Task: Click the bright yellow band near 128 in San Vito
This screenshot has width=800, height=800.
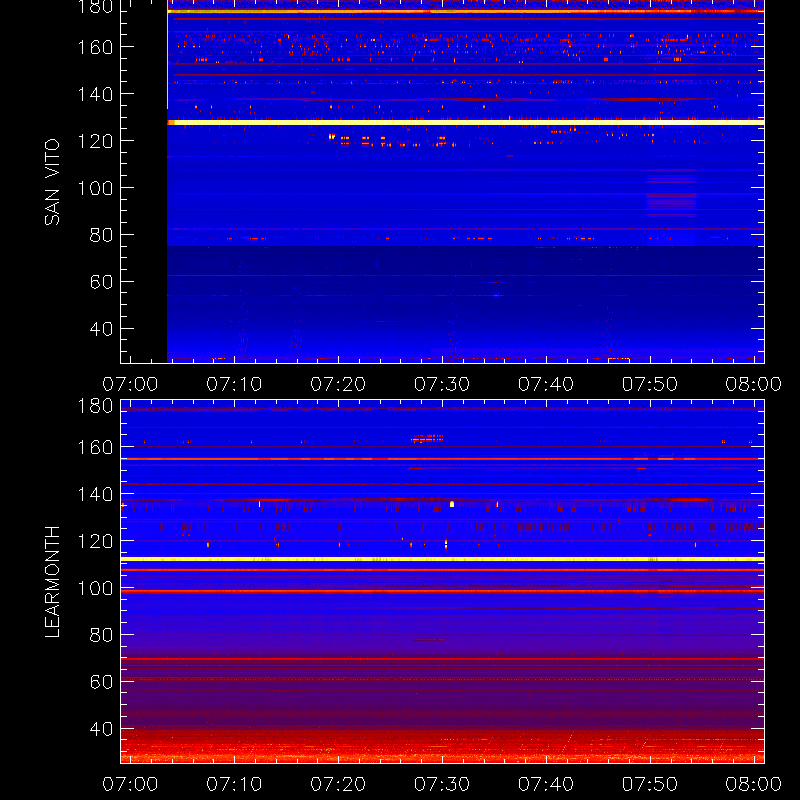Action: (x=466, y=122)
